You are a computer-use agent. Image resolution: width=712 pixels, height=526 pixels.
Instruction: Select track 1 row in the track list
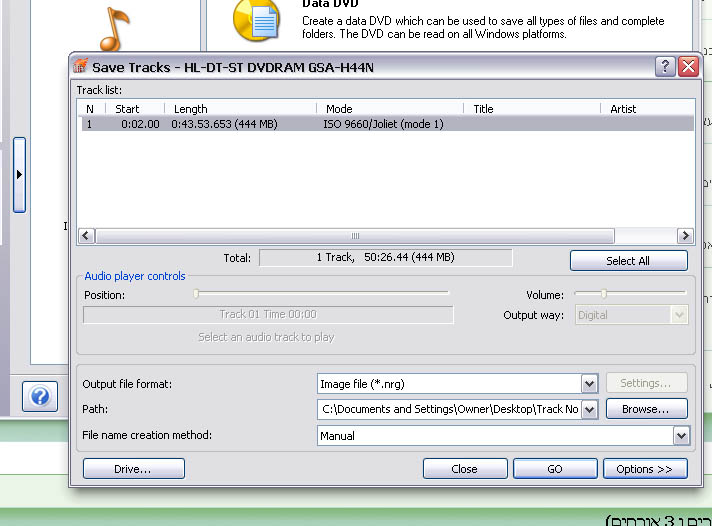387,124
